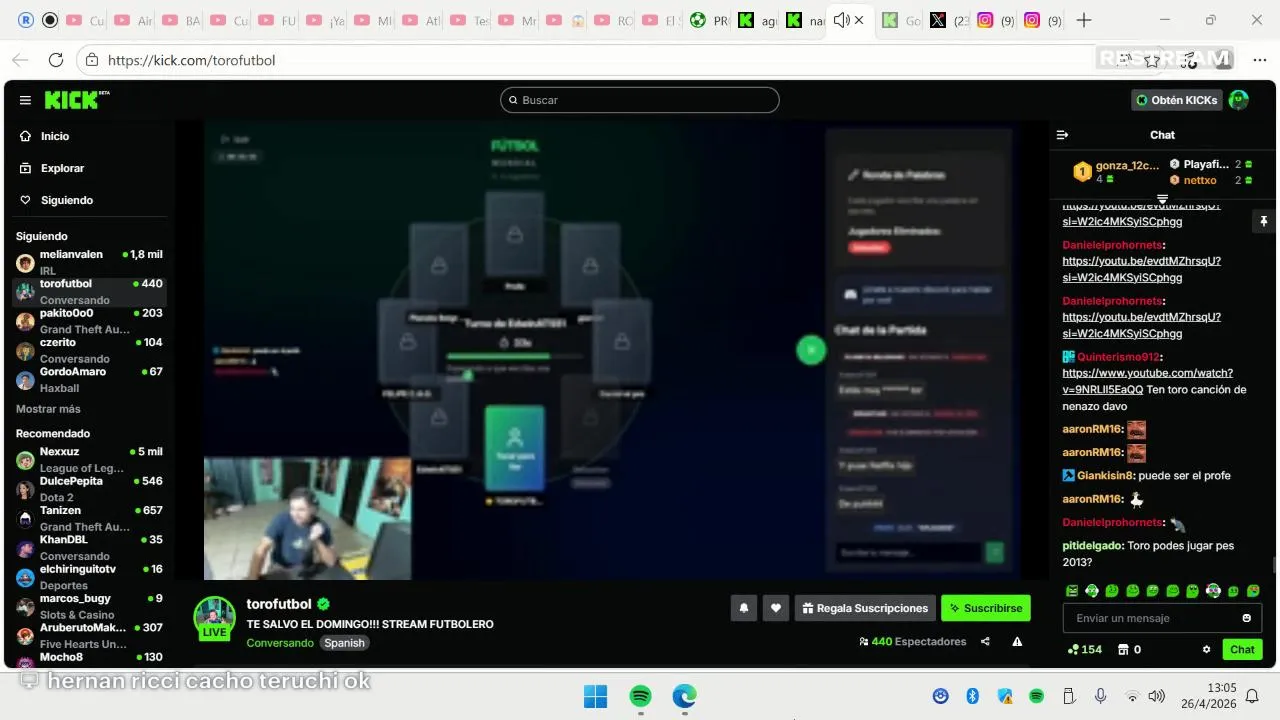Screen dimensions: 1280x720
Task: Open chat settings gear icon
Action: click(1206, 649)
